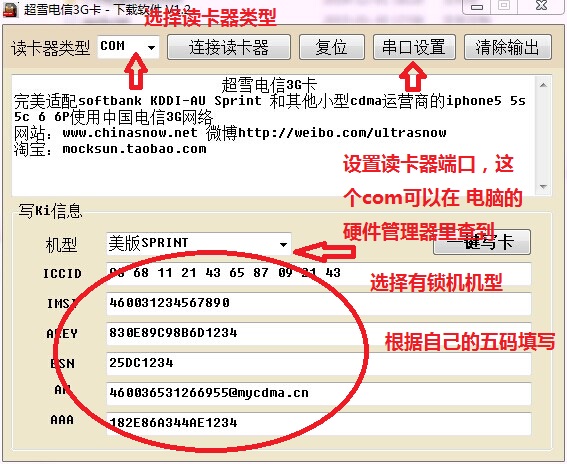Click into the AAA input field
Screen dimensions: 567x464
coord(319,423)
